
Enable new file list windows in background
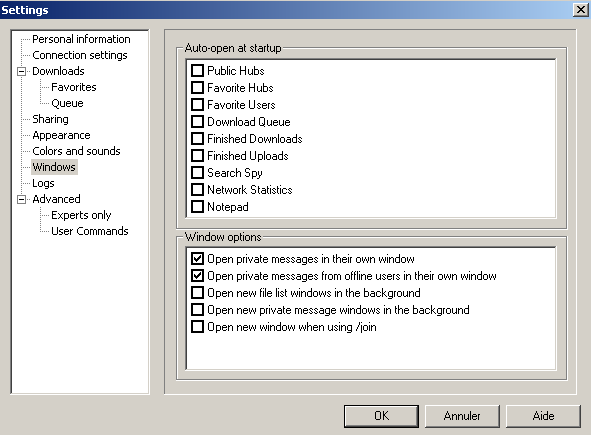(197, 293)
